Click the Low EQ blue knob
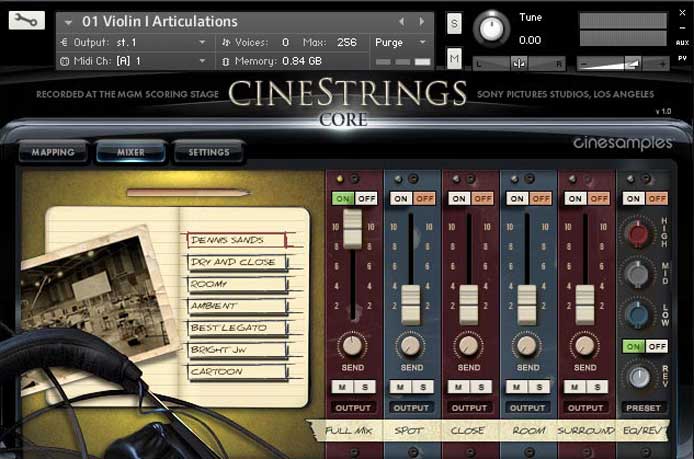The height and width of the screenshot is (459, 694). pyautogui.click(x=638, y=314)
